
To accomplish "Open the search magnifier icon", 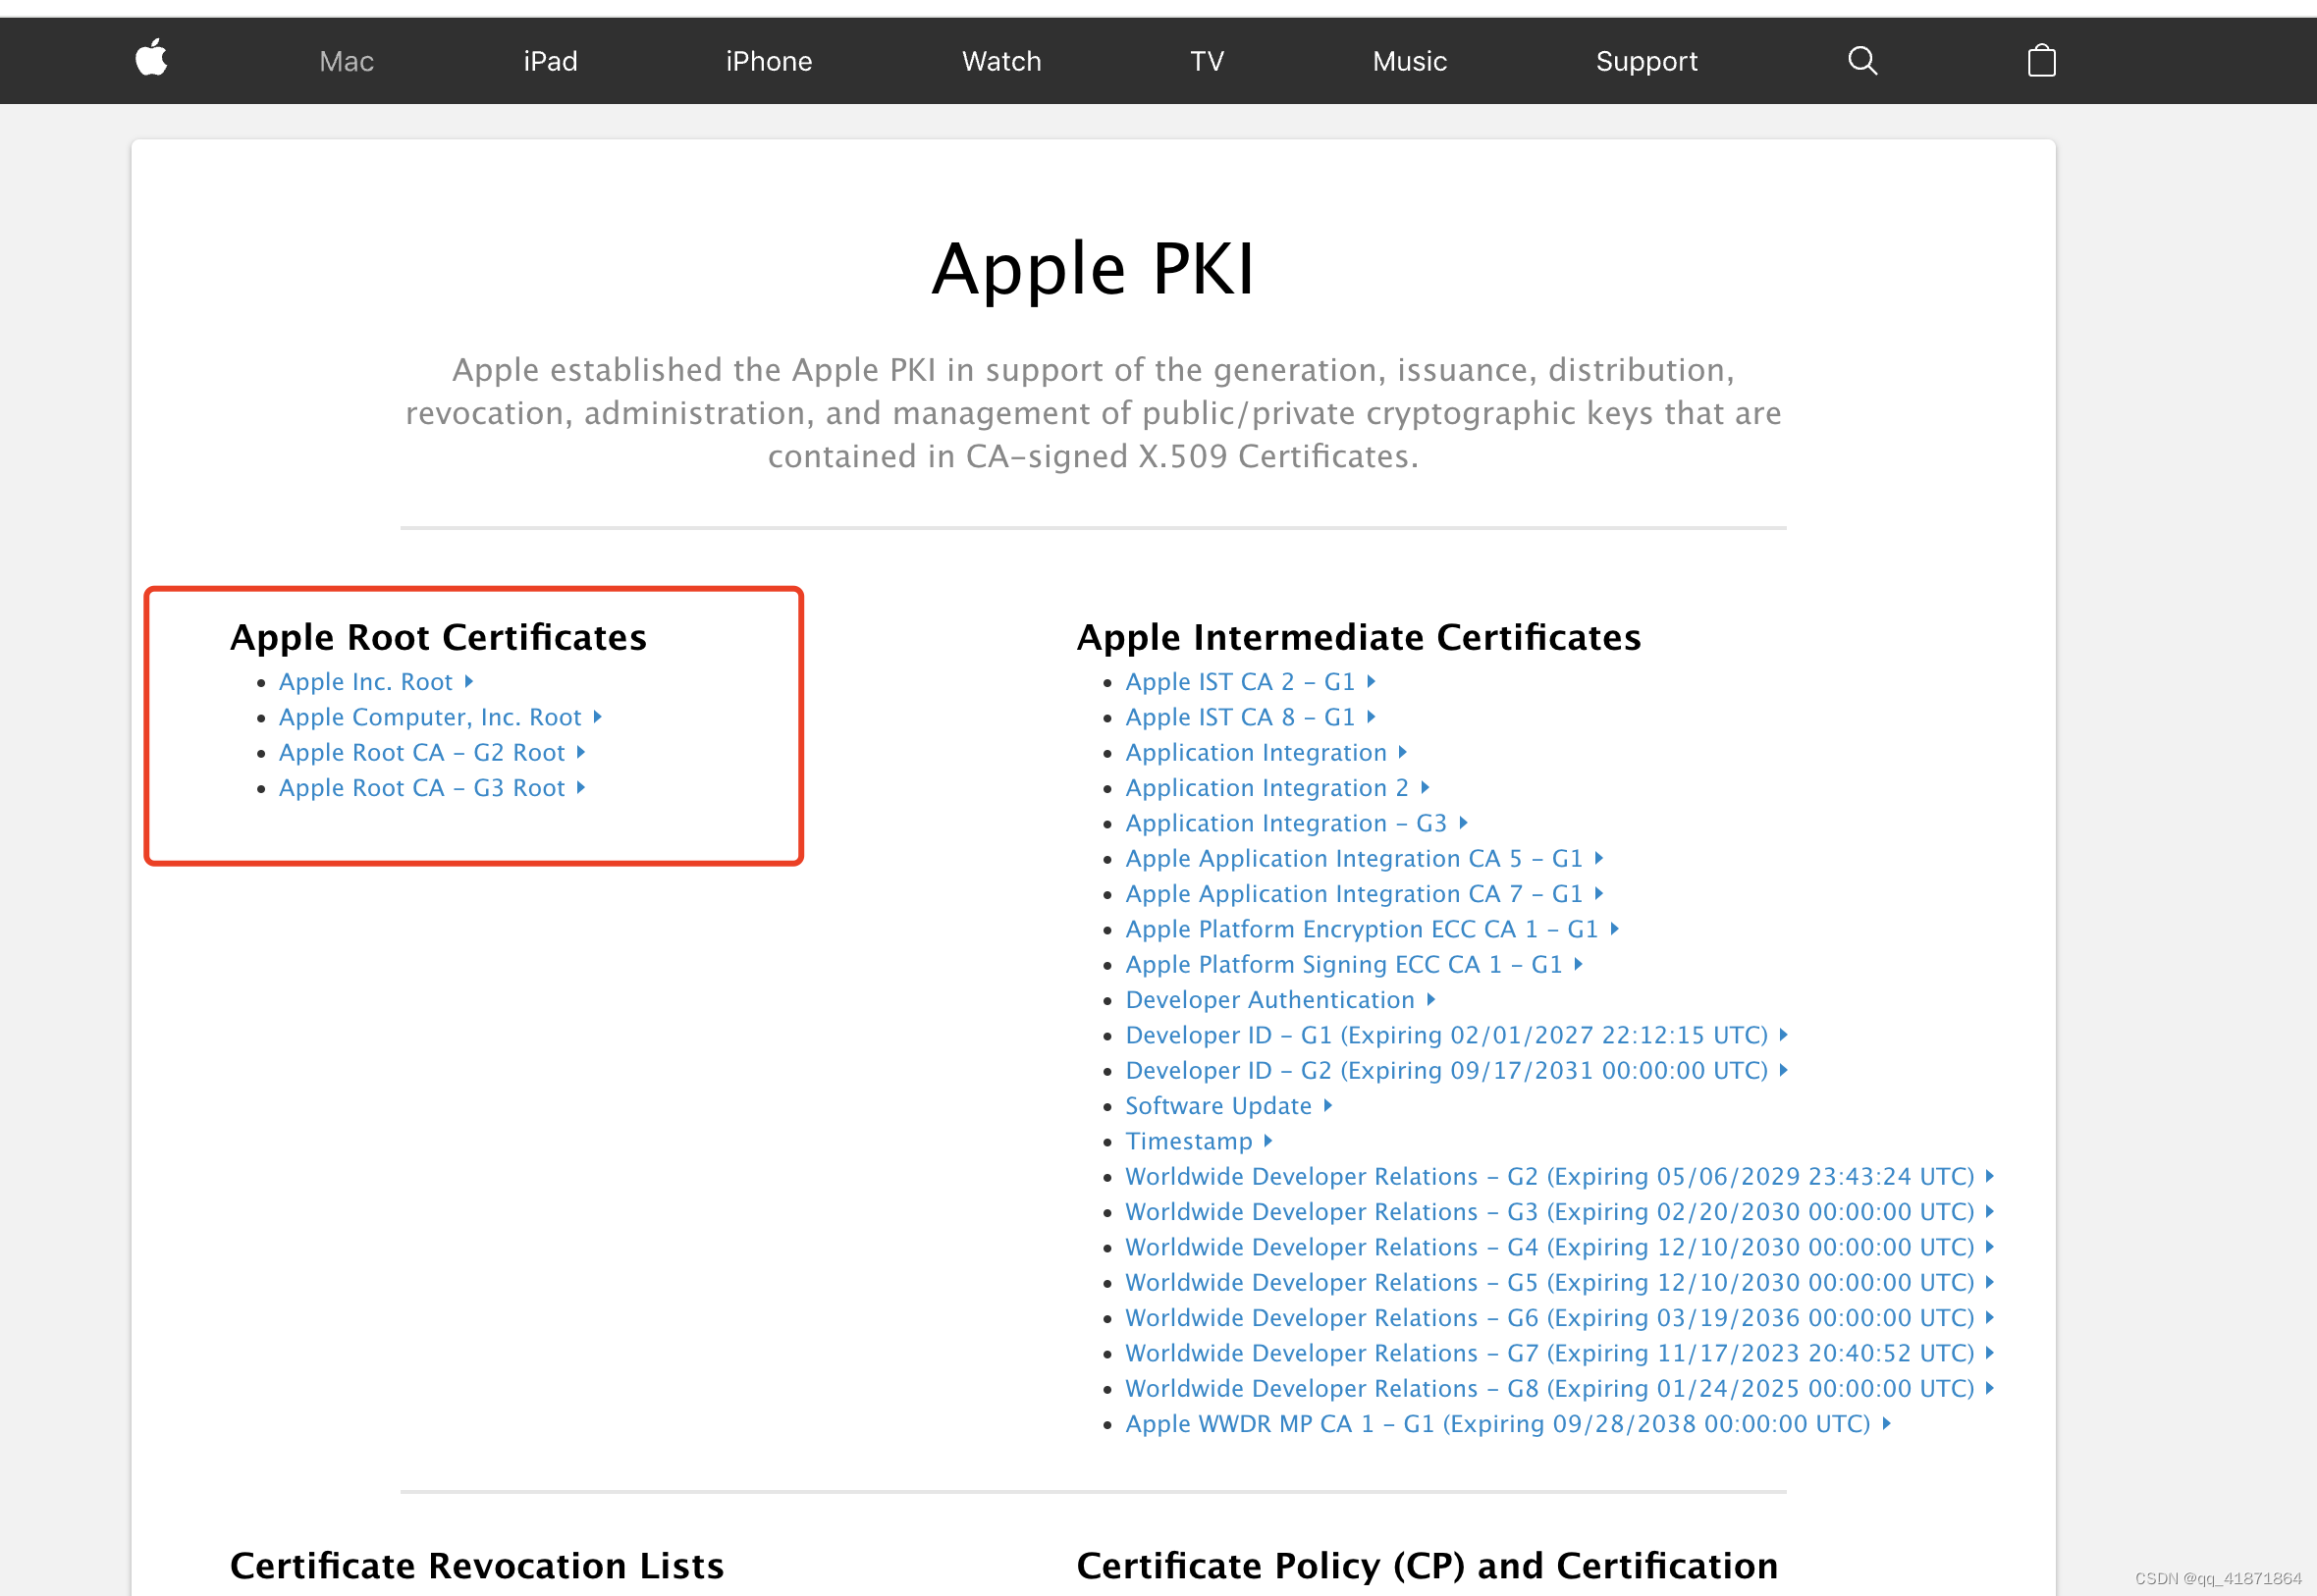I will 1862,61.
